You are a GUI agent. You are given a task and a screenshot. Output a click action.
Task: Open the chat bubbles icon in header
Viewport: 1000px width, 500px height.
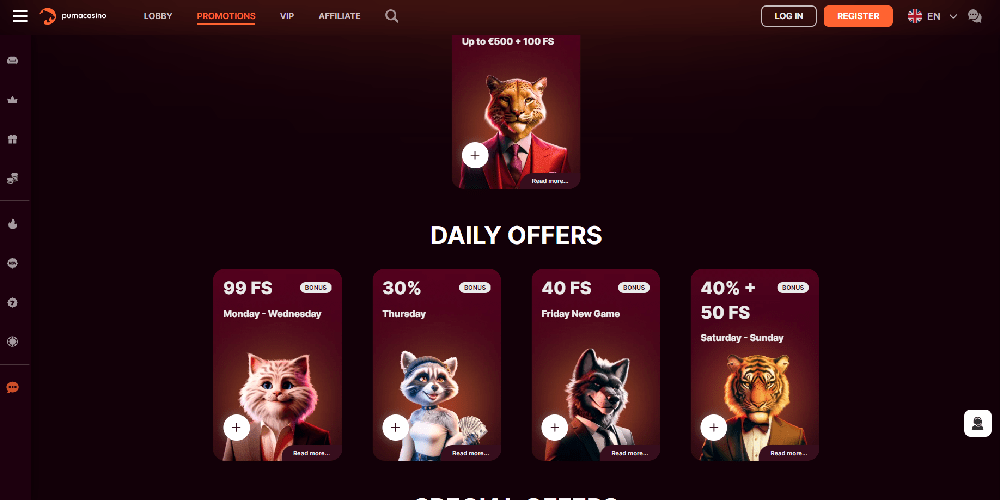pyautogui.click(x=974, y=16)
